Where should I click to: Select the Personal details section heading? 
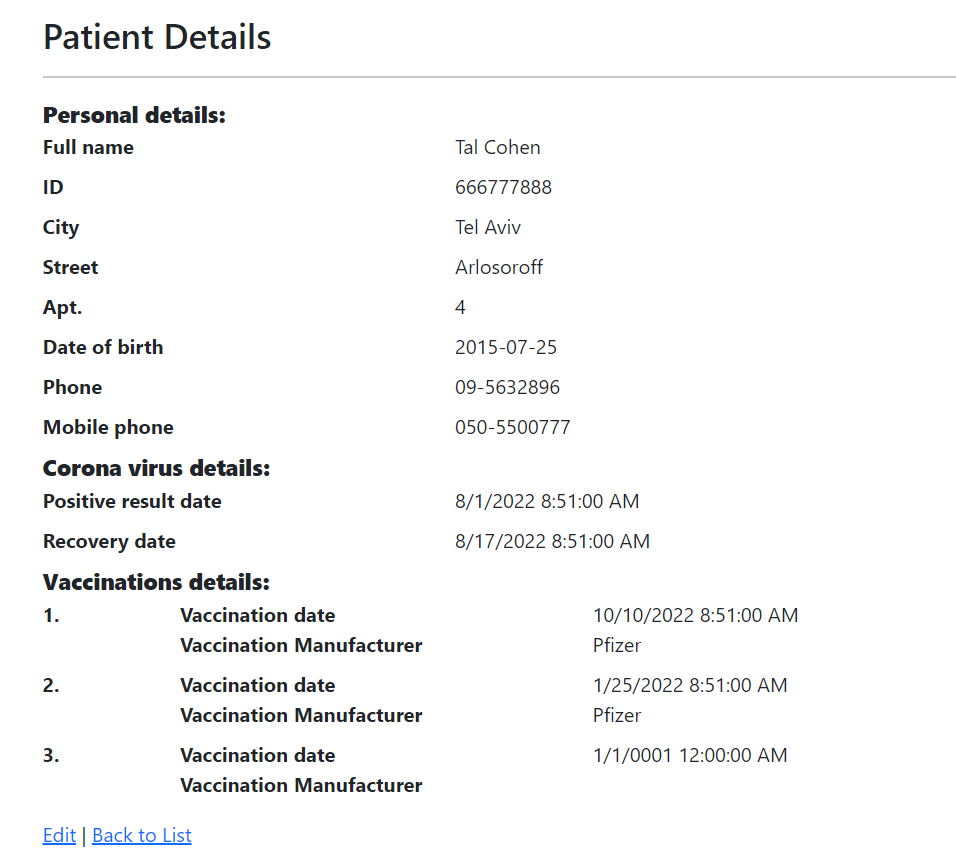(x=133, y=115)
